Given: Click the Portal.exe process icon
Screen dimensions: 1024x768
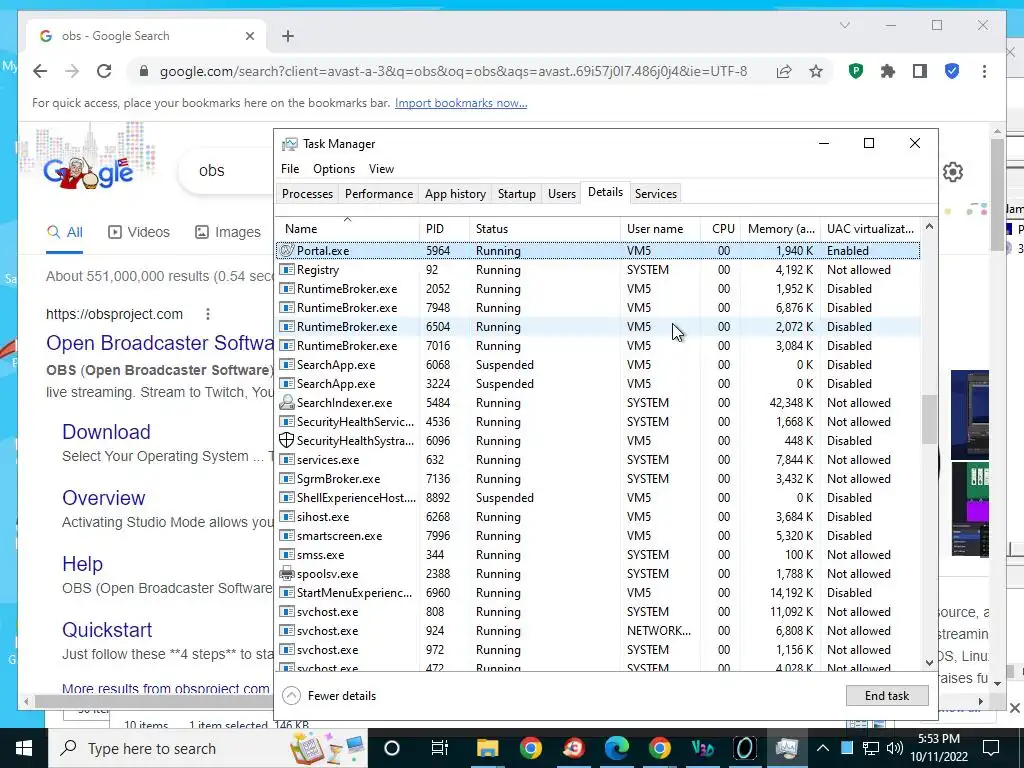Looking at the screenshot, I should pos(287,250).
